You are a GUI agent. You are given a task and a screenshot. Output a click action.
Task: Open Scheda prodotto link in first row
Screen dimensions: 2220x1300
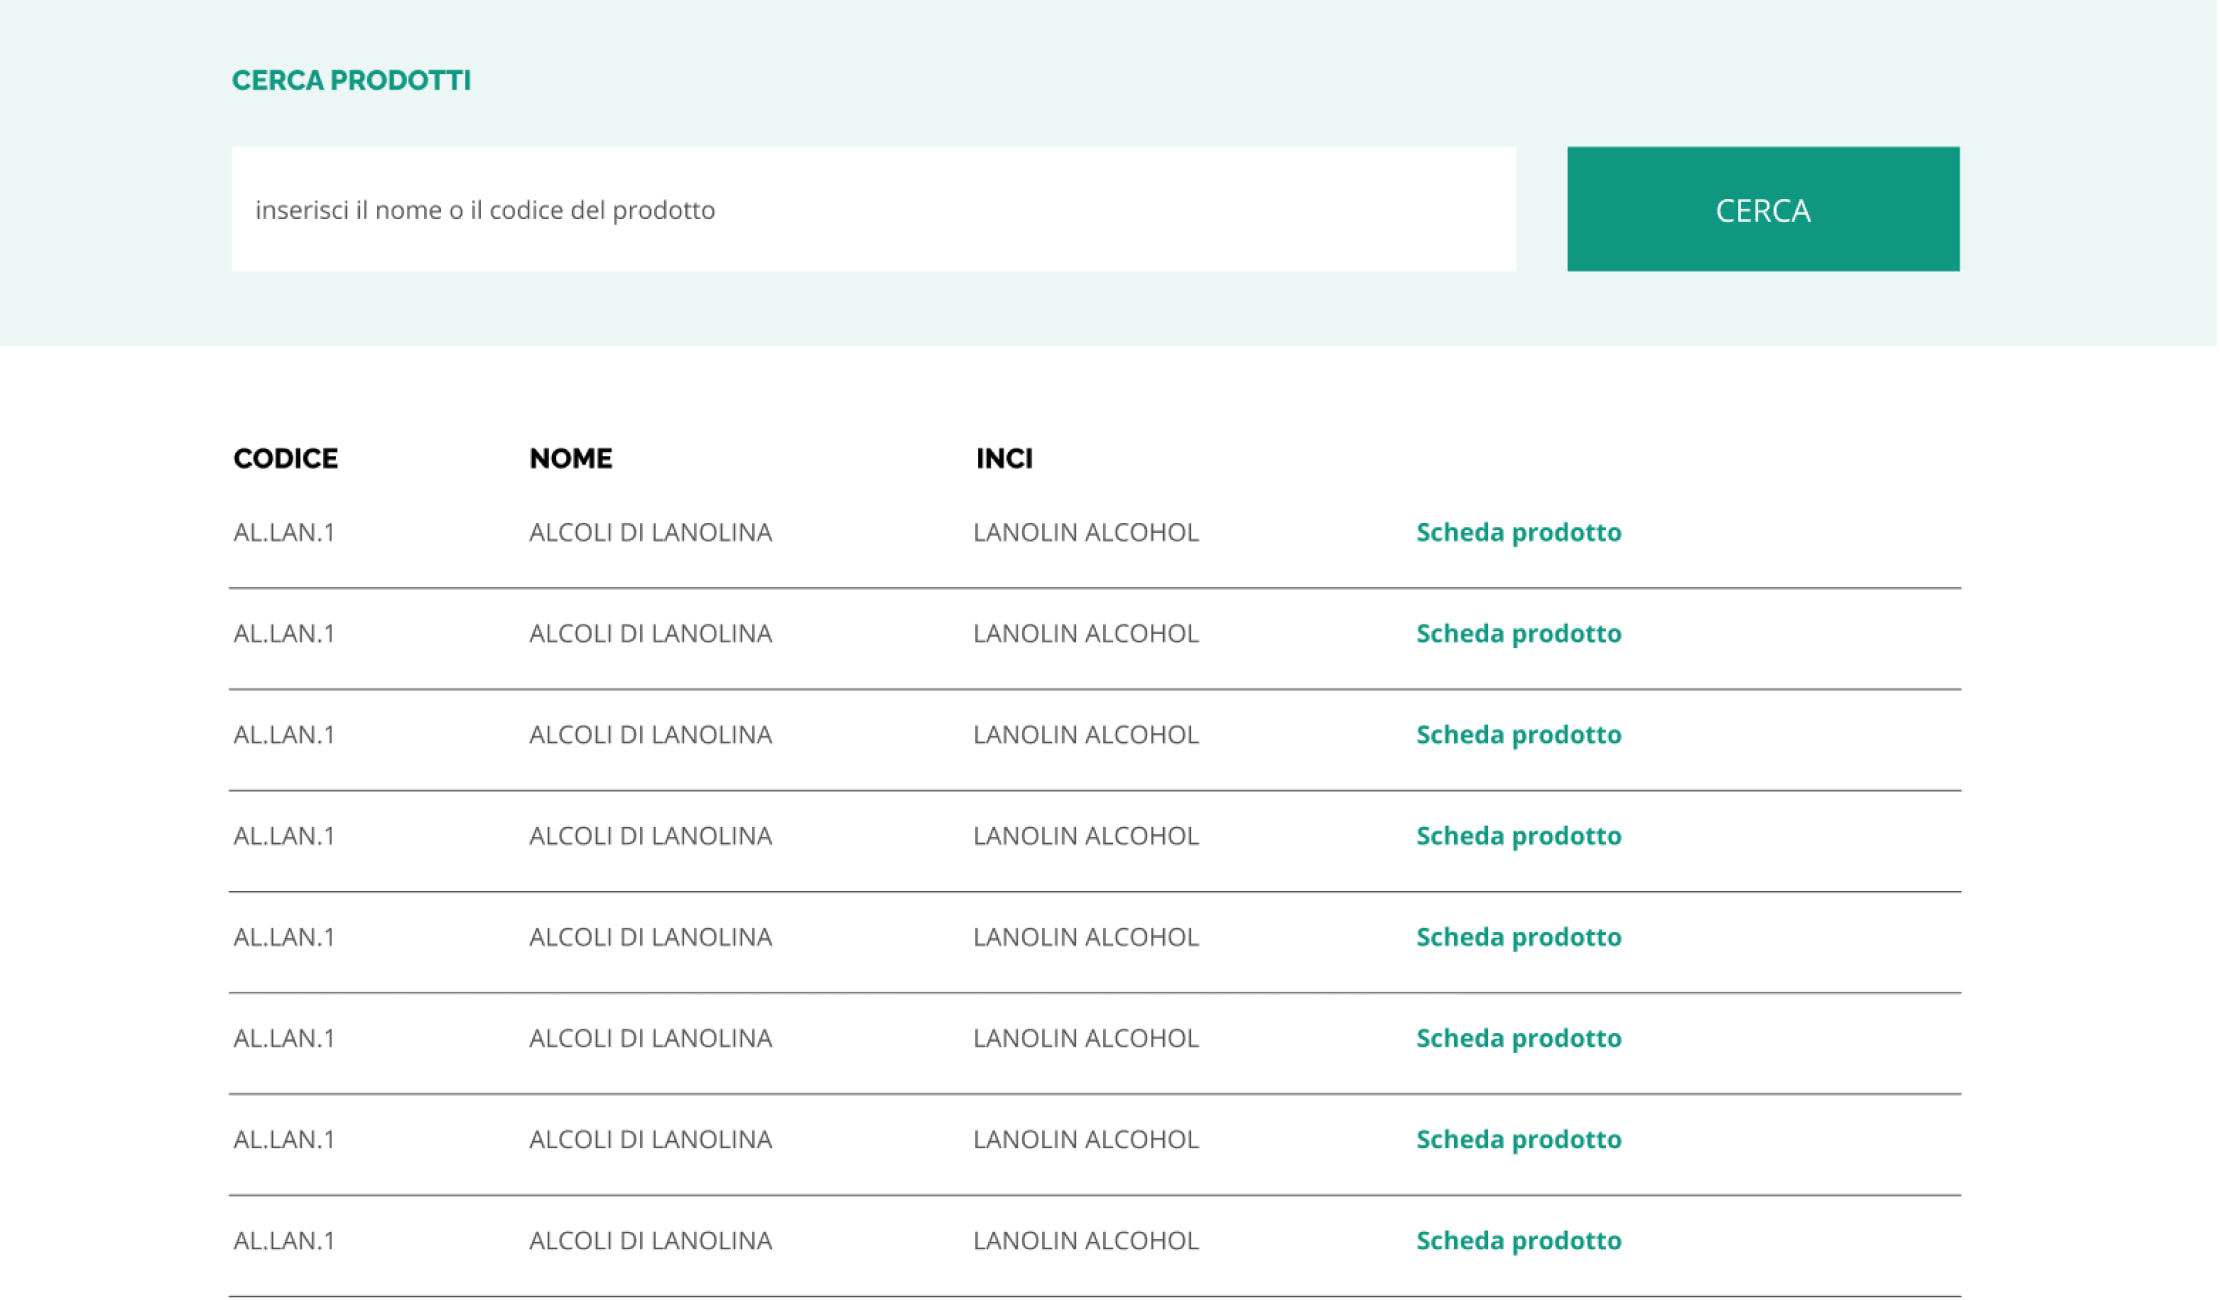pos(1518,532)
